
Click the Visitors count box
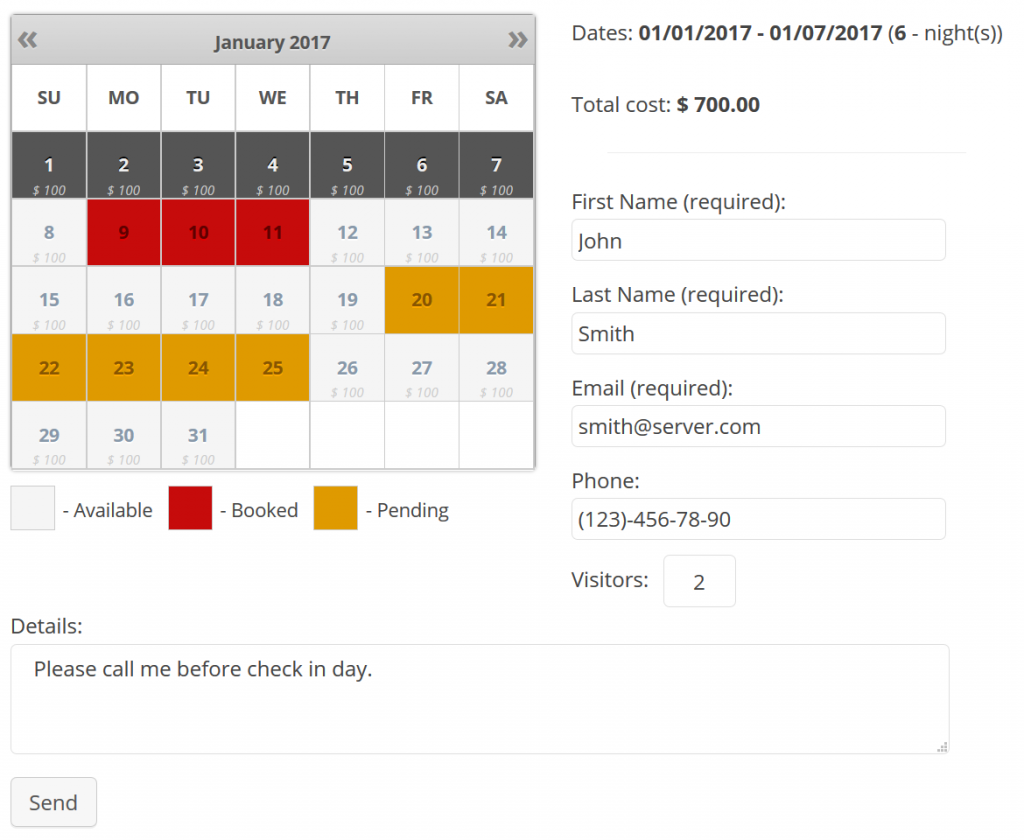click(x=699, y=581)
